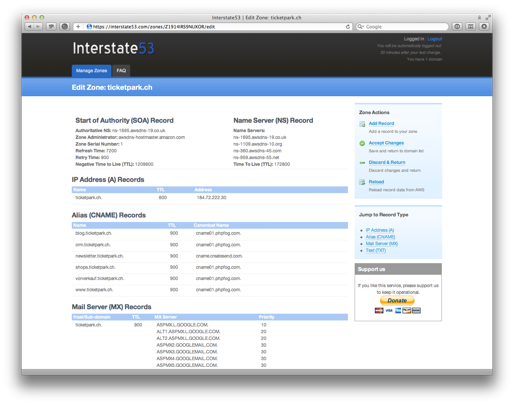514x405 pixels.
Task: Click the address 184.72.222.30
Action: point(211,198)
